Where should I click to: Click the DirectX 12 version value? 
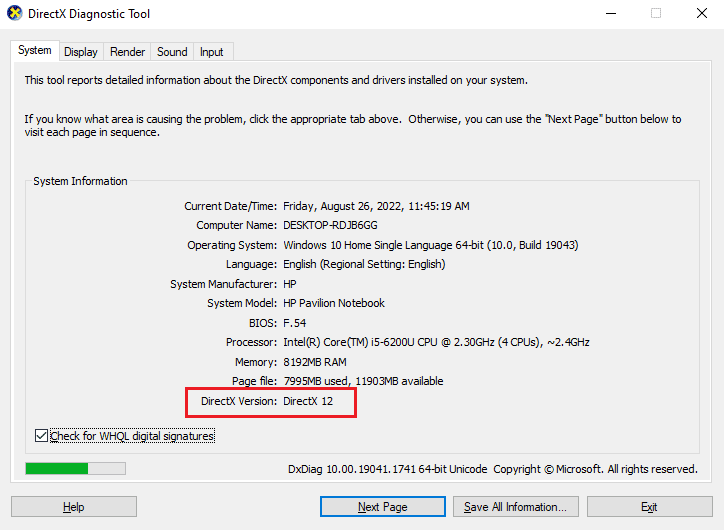click(x=308, y=401)
